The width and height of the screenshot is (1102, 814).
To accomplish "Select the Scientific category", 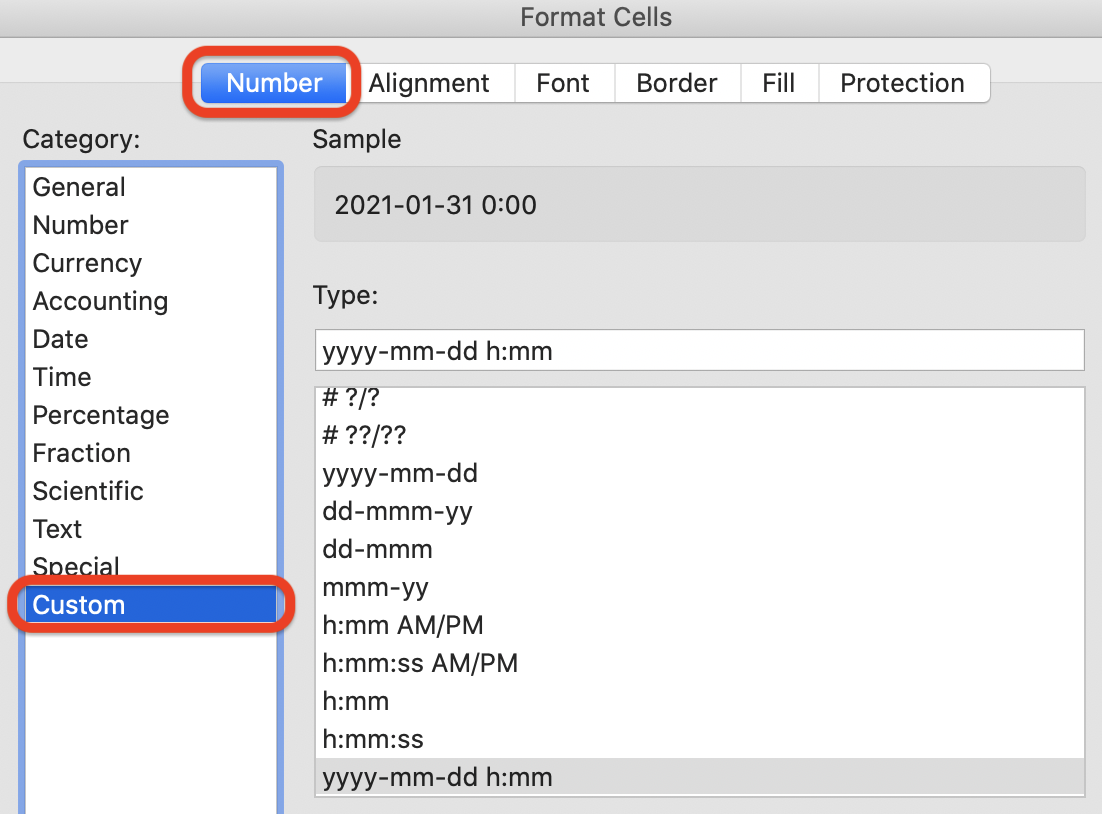I will 88,491.
